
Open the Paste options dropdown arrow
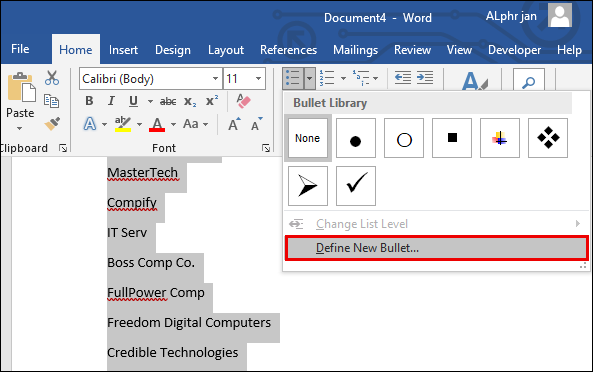[x=20, y=128]
